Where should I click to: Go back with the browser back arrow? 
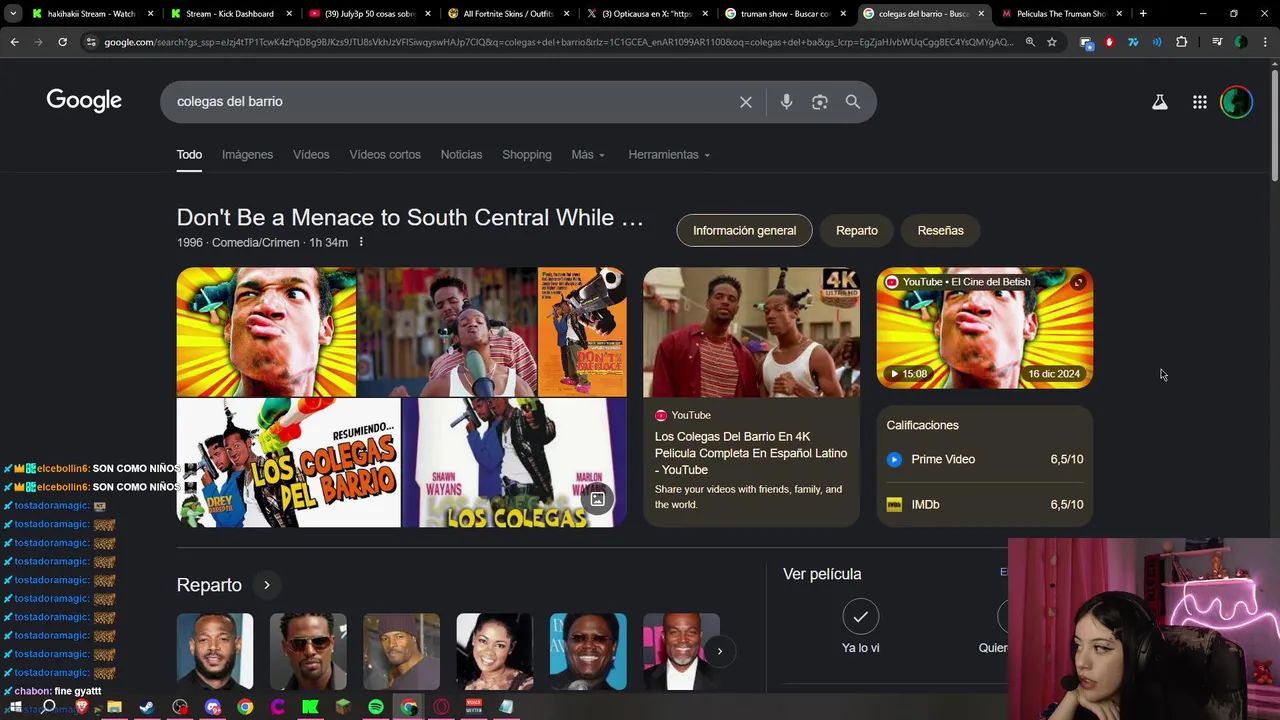pos(14,42)
